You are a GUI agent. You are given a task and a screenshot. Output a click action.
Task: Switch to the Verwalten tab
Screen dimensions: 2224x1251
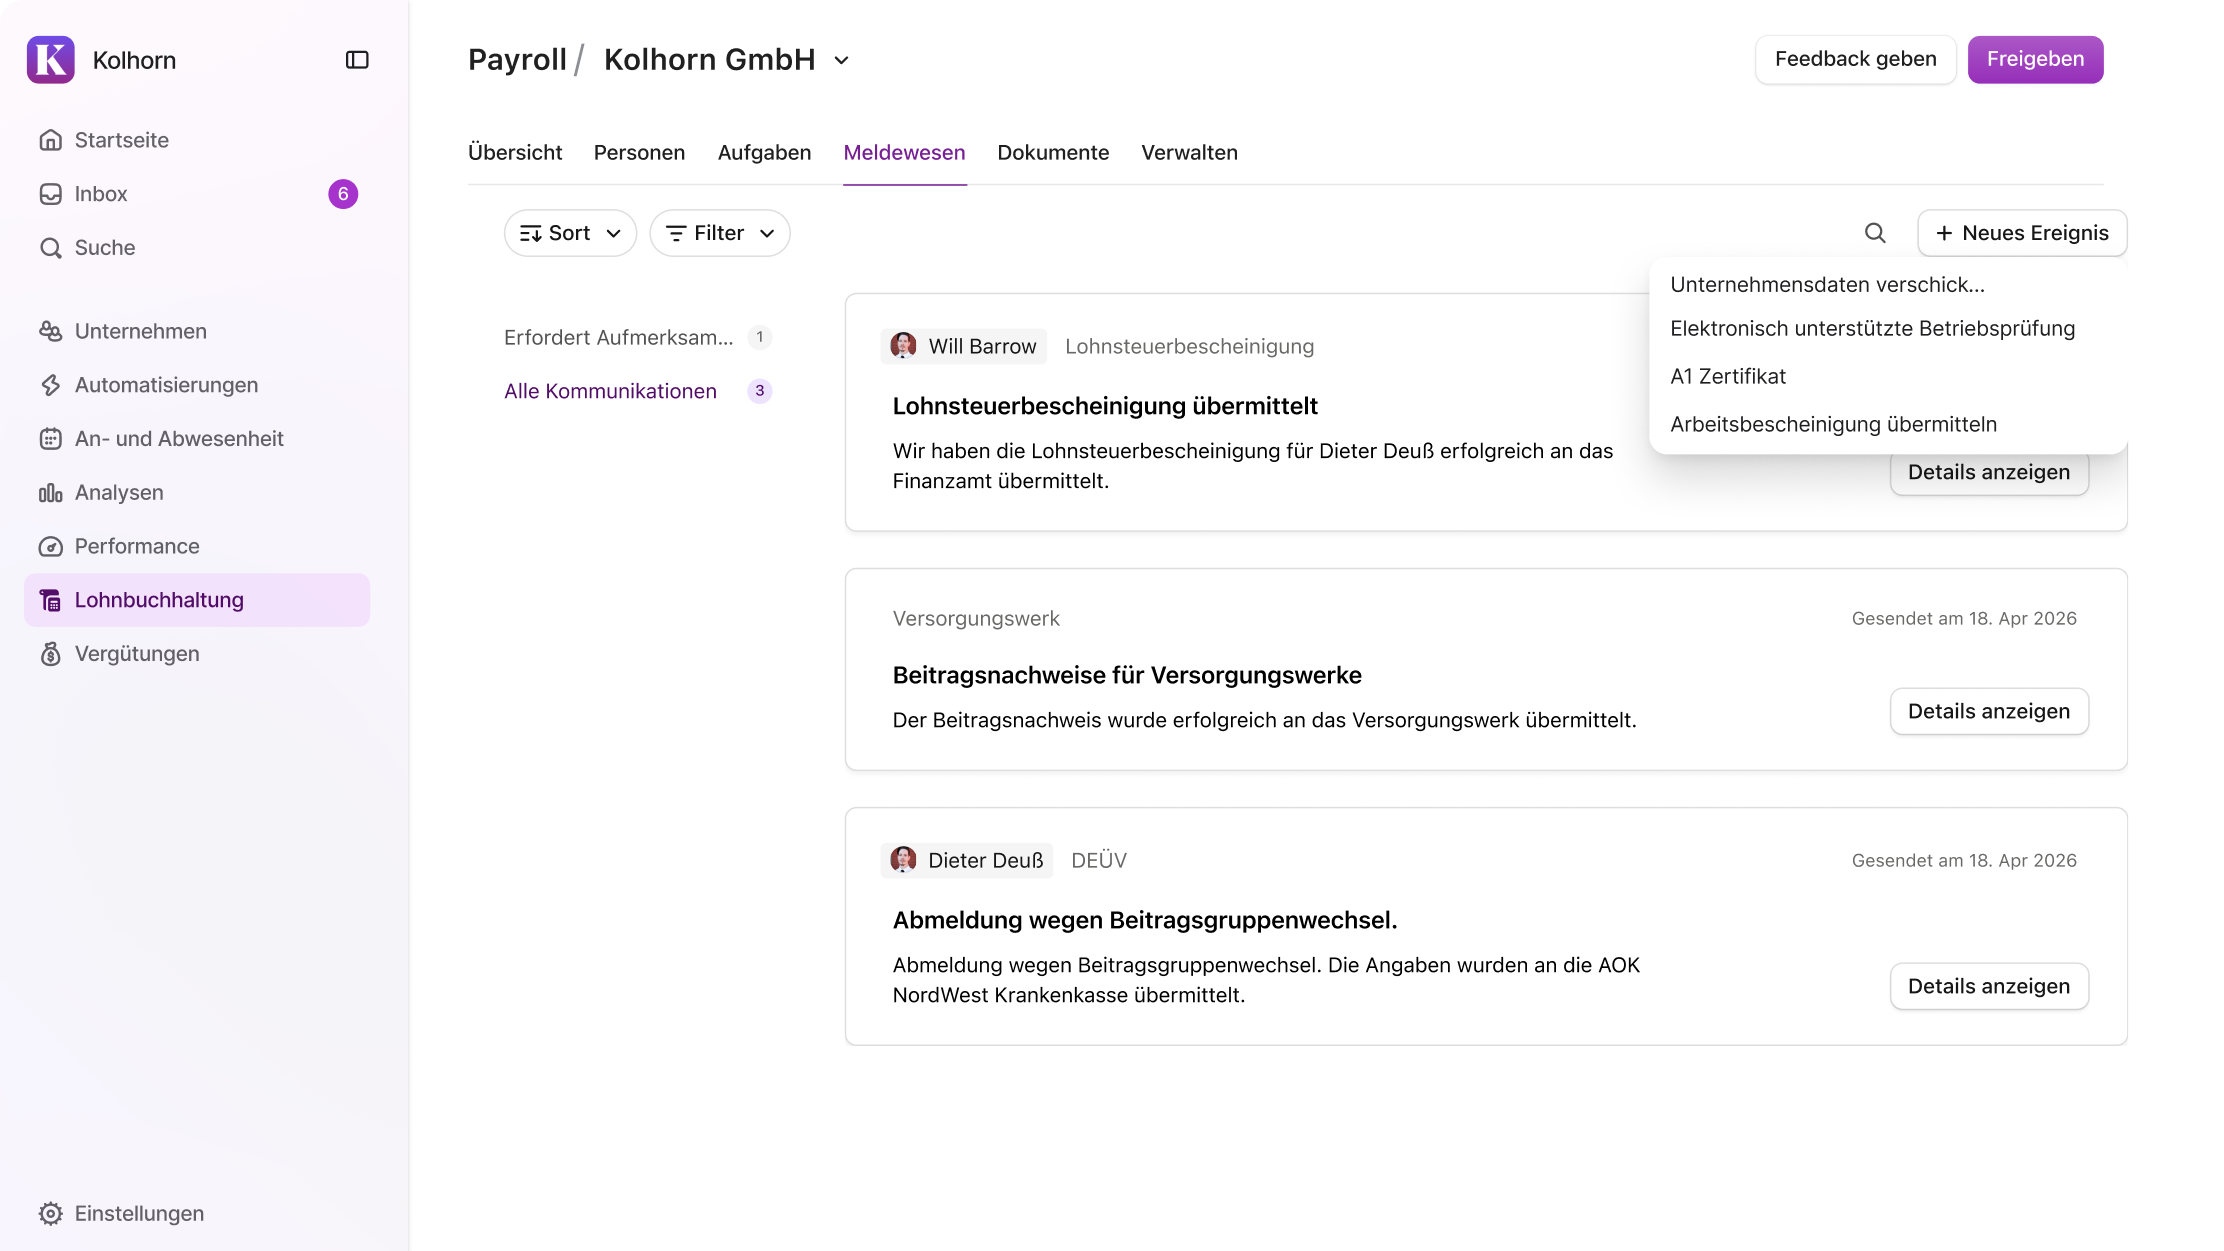(1189, 152)
